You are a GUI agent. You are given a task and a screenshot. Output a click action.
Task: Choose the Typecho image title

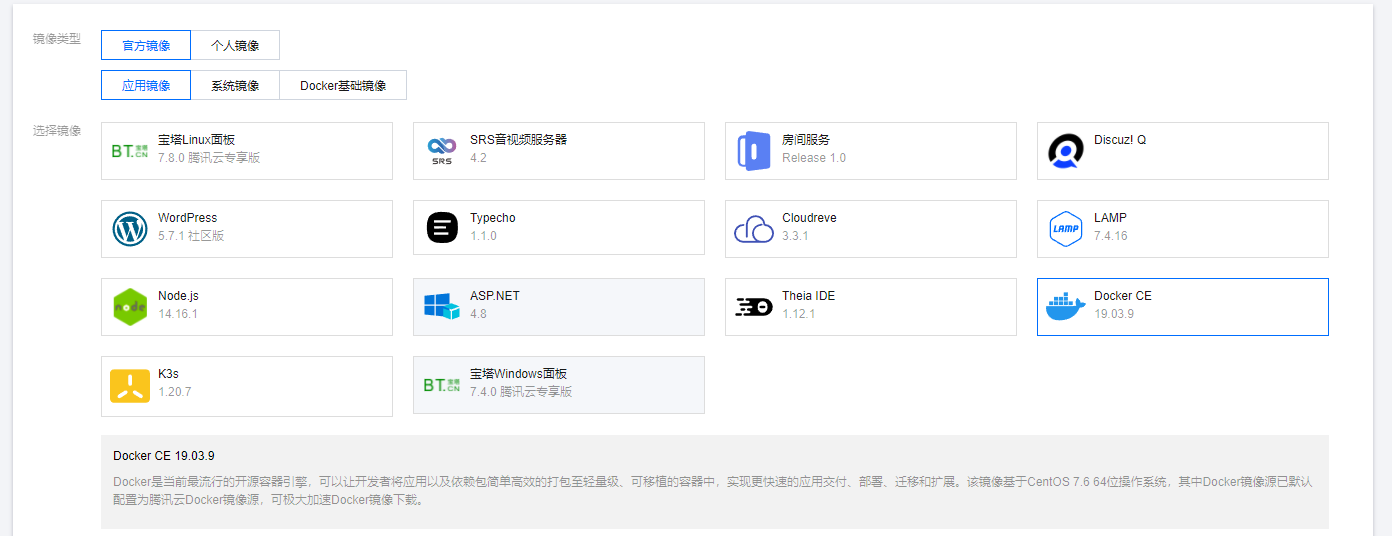click(x=493, y=218)
